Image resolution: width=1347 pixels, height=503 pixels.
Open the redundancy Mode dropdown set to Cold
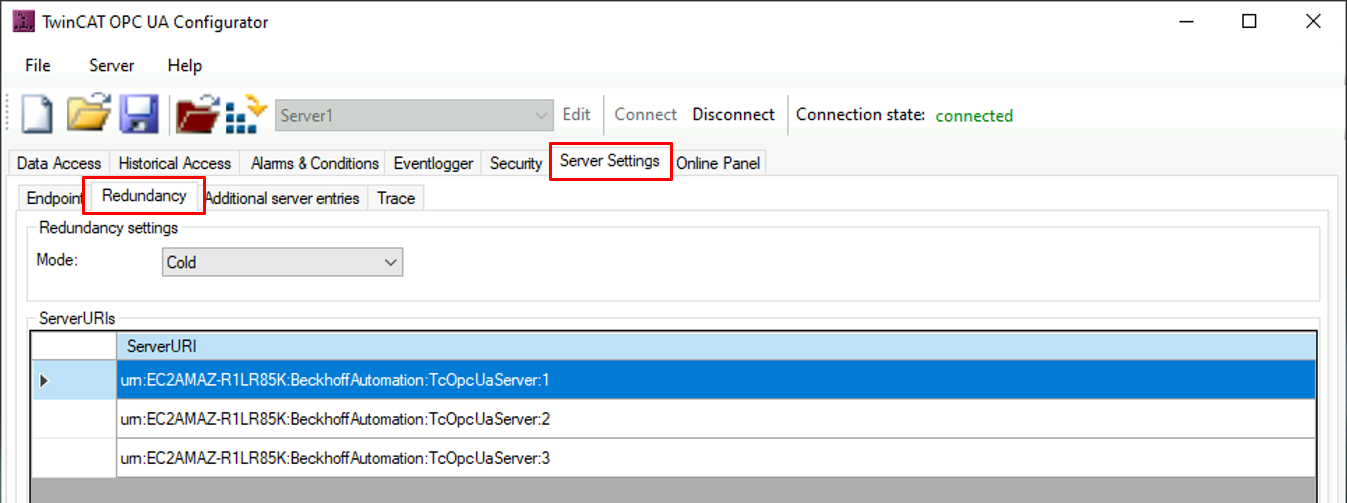click(282, 263)
